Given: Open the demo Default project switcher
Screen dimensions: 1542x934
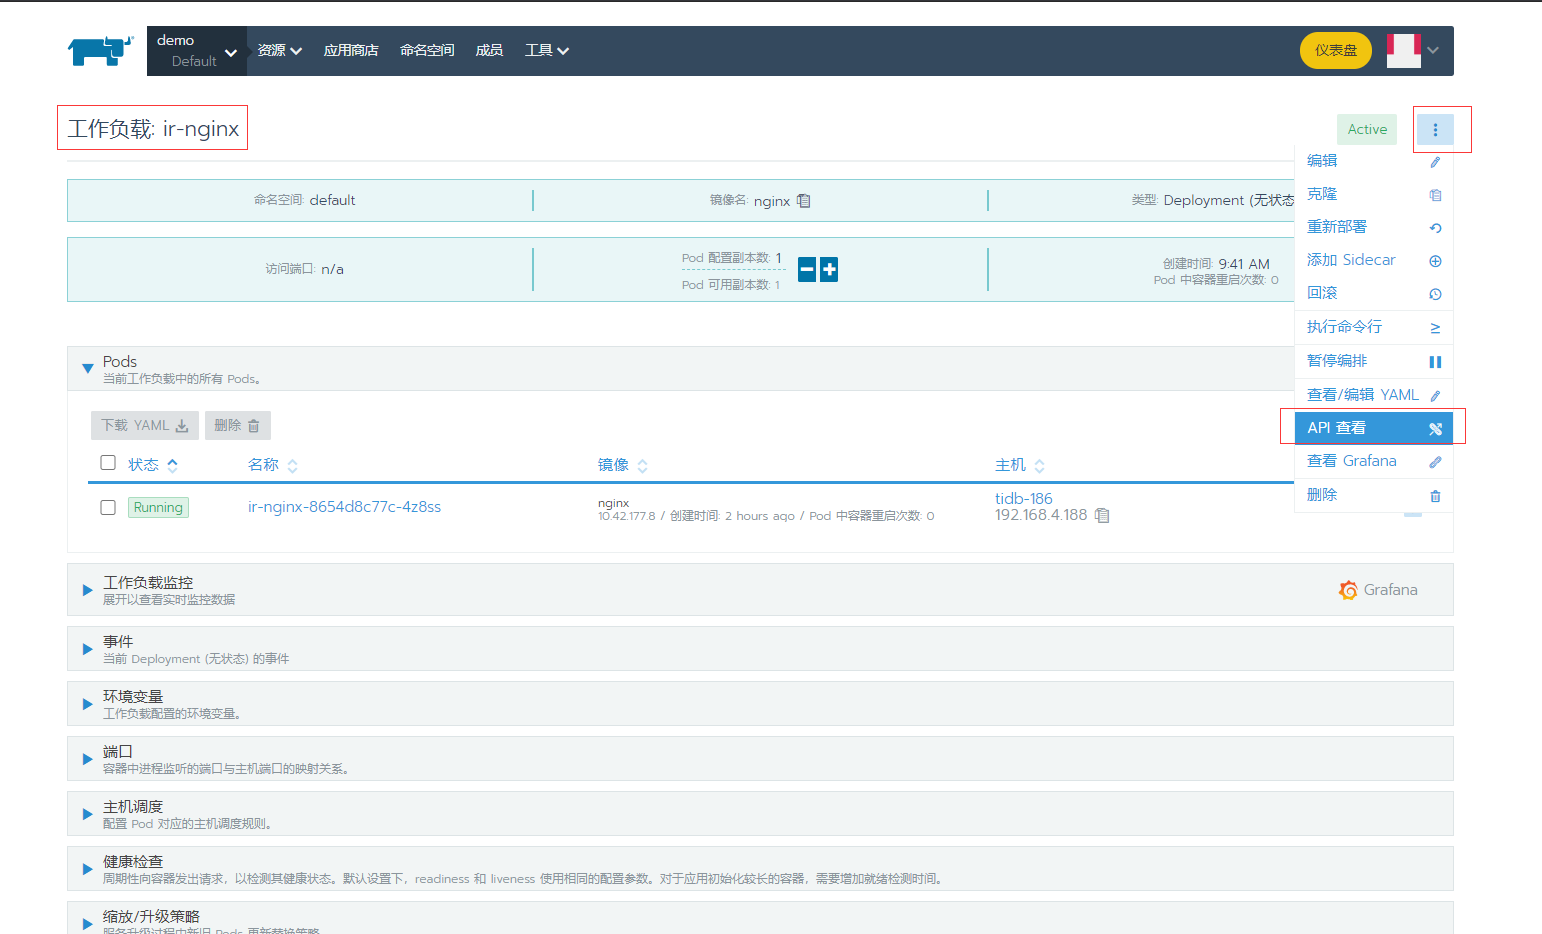Looking at the screenshot, I should [197, 51].
